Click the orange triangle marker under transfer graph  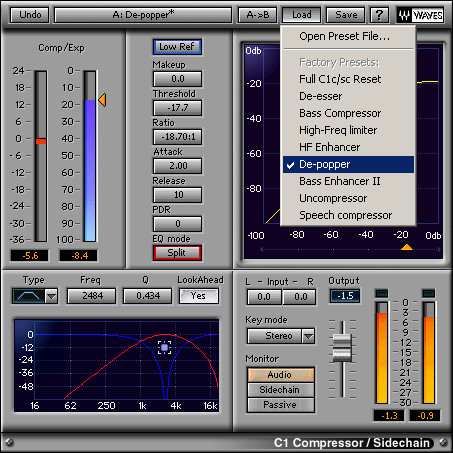pos(407,247)
